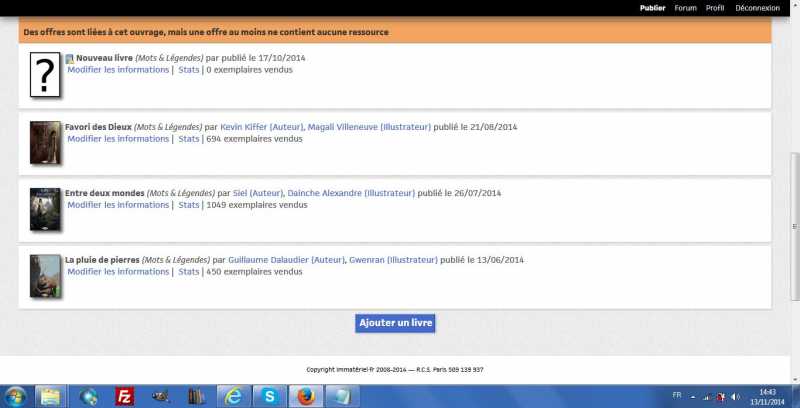Click the question mark placeholder cover
This screenshot has width=800, height=408.
tap(45, 75)
